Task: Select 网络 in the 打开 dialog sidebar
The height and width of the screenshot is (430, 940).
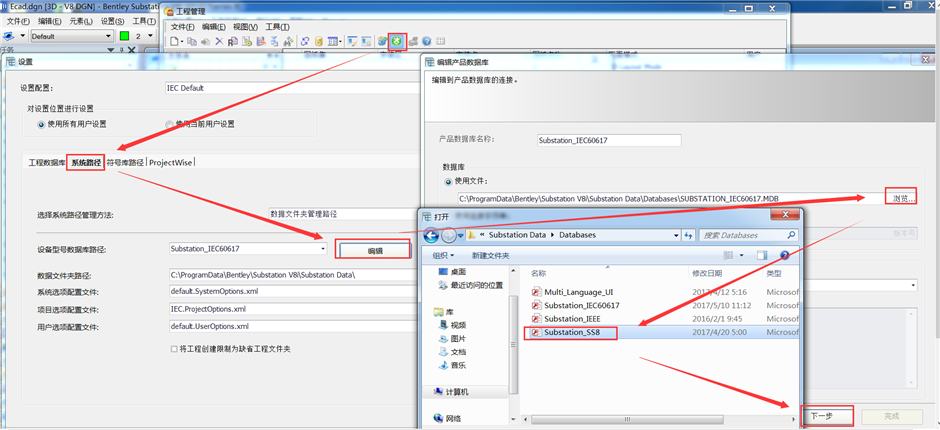Action: pos(447,418)
